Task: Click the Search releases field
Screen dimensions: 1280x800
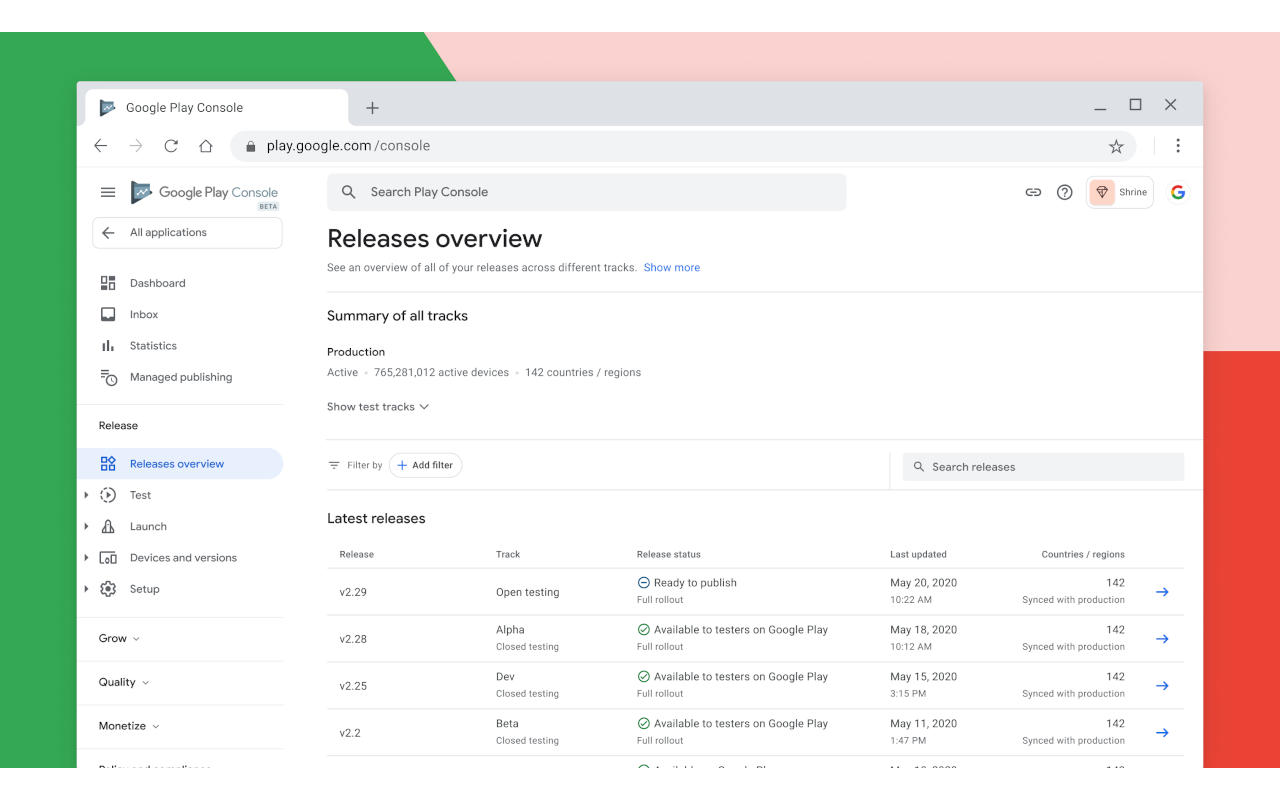Action: click(1044, 467)
